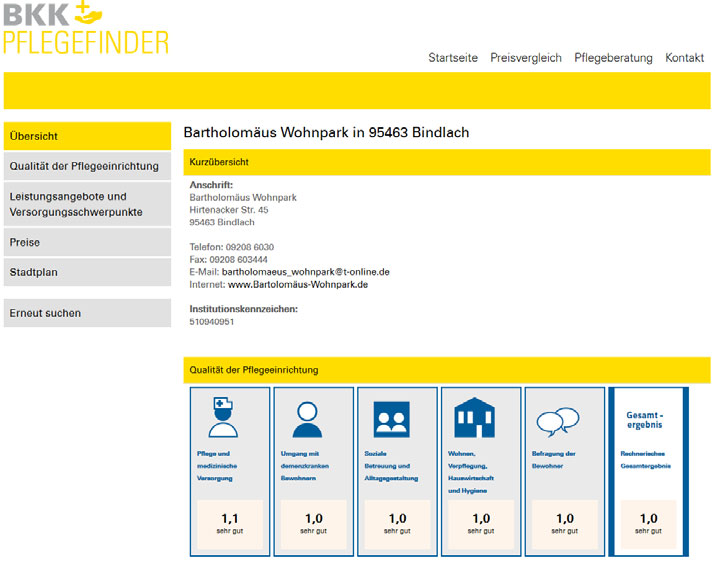
Task: Click the score box under Wohnen, Verpflegung
Action: (x=481, y=524)
